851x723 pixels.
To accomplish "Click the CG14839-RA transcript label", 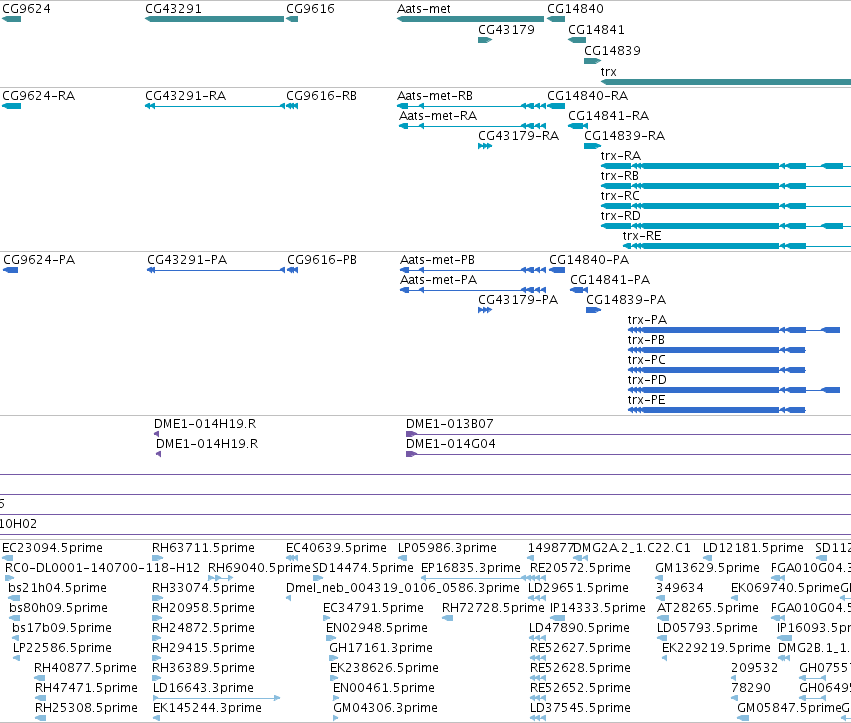I will coord(624,136).
